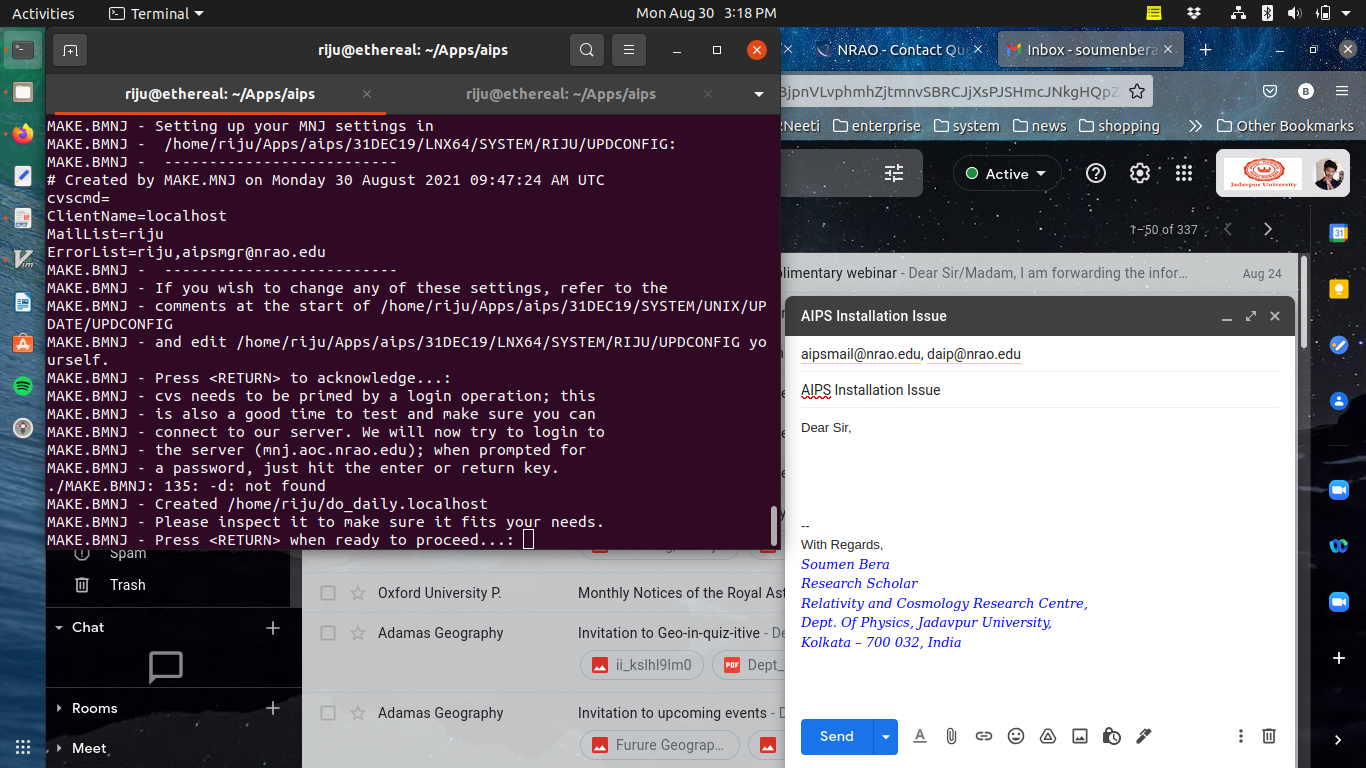This screenshot has height=768, width=1366.
Task: Tick checkbox for Oxford University P. email
Action: point(328,593)
